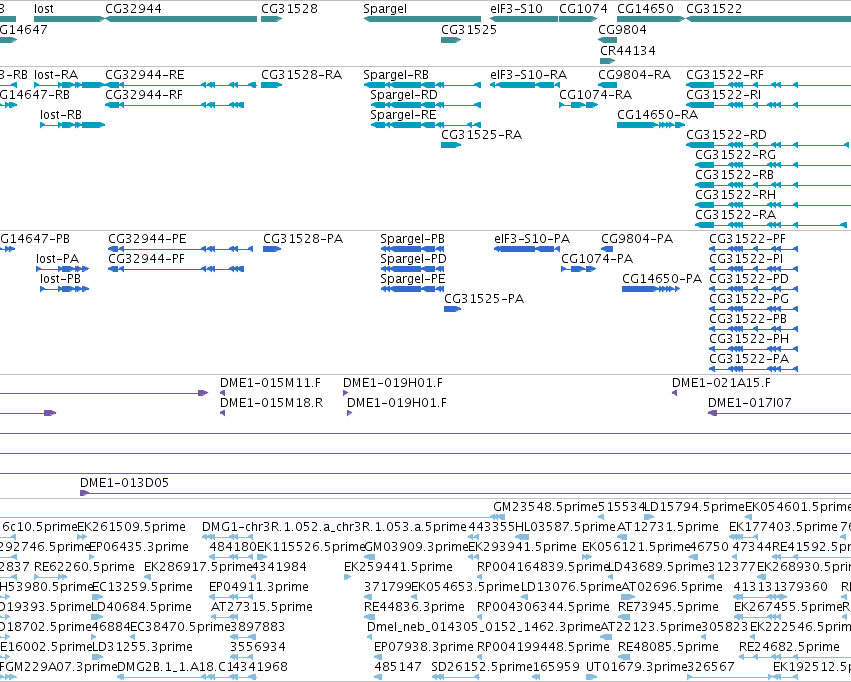Click the eIF3-S10 gene label

tap(516, 9)
